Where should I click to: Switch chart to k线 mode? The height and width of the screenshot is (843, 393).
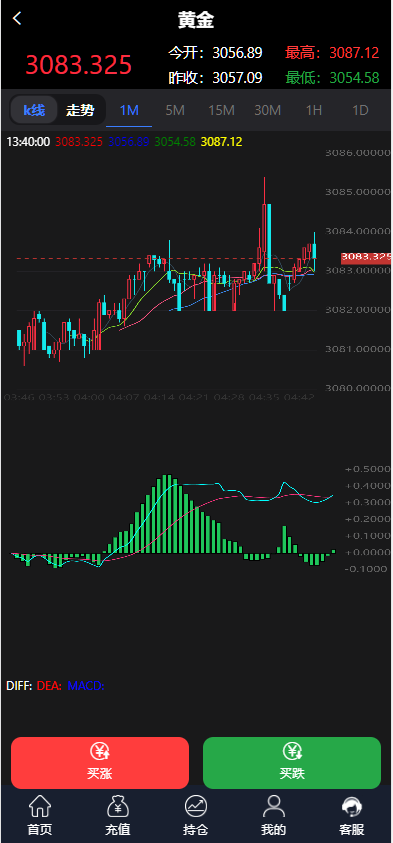[34, 111]
